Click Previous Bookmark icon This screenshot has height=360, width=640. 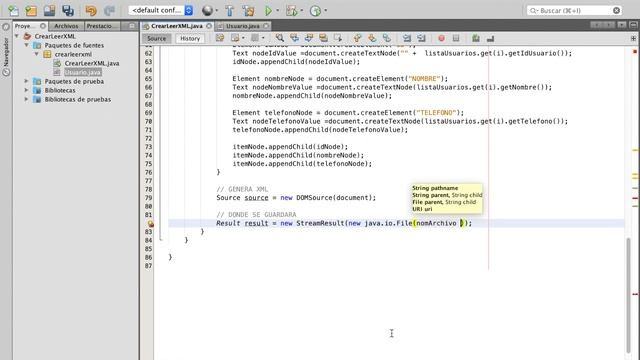(x=358, y=38)
